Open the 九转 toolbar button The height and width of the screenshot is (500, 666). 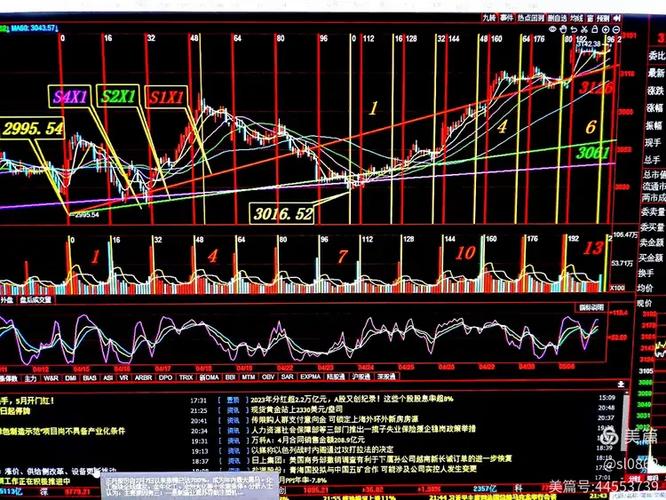[489, 18]
